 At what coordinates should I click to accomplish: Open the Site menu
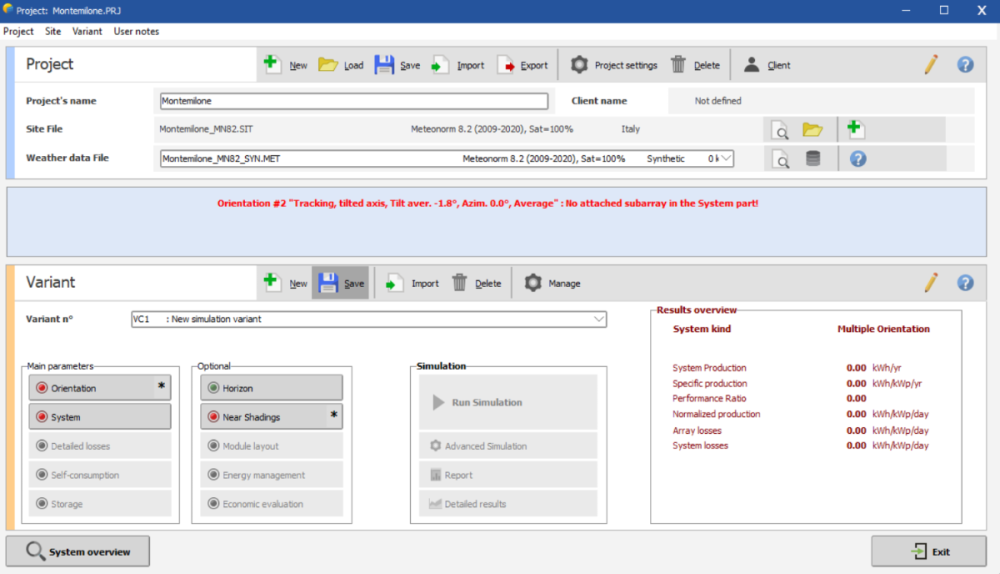pos(53,31)
